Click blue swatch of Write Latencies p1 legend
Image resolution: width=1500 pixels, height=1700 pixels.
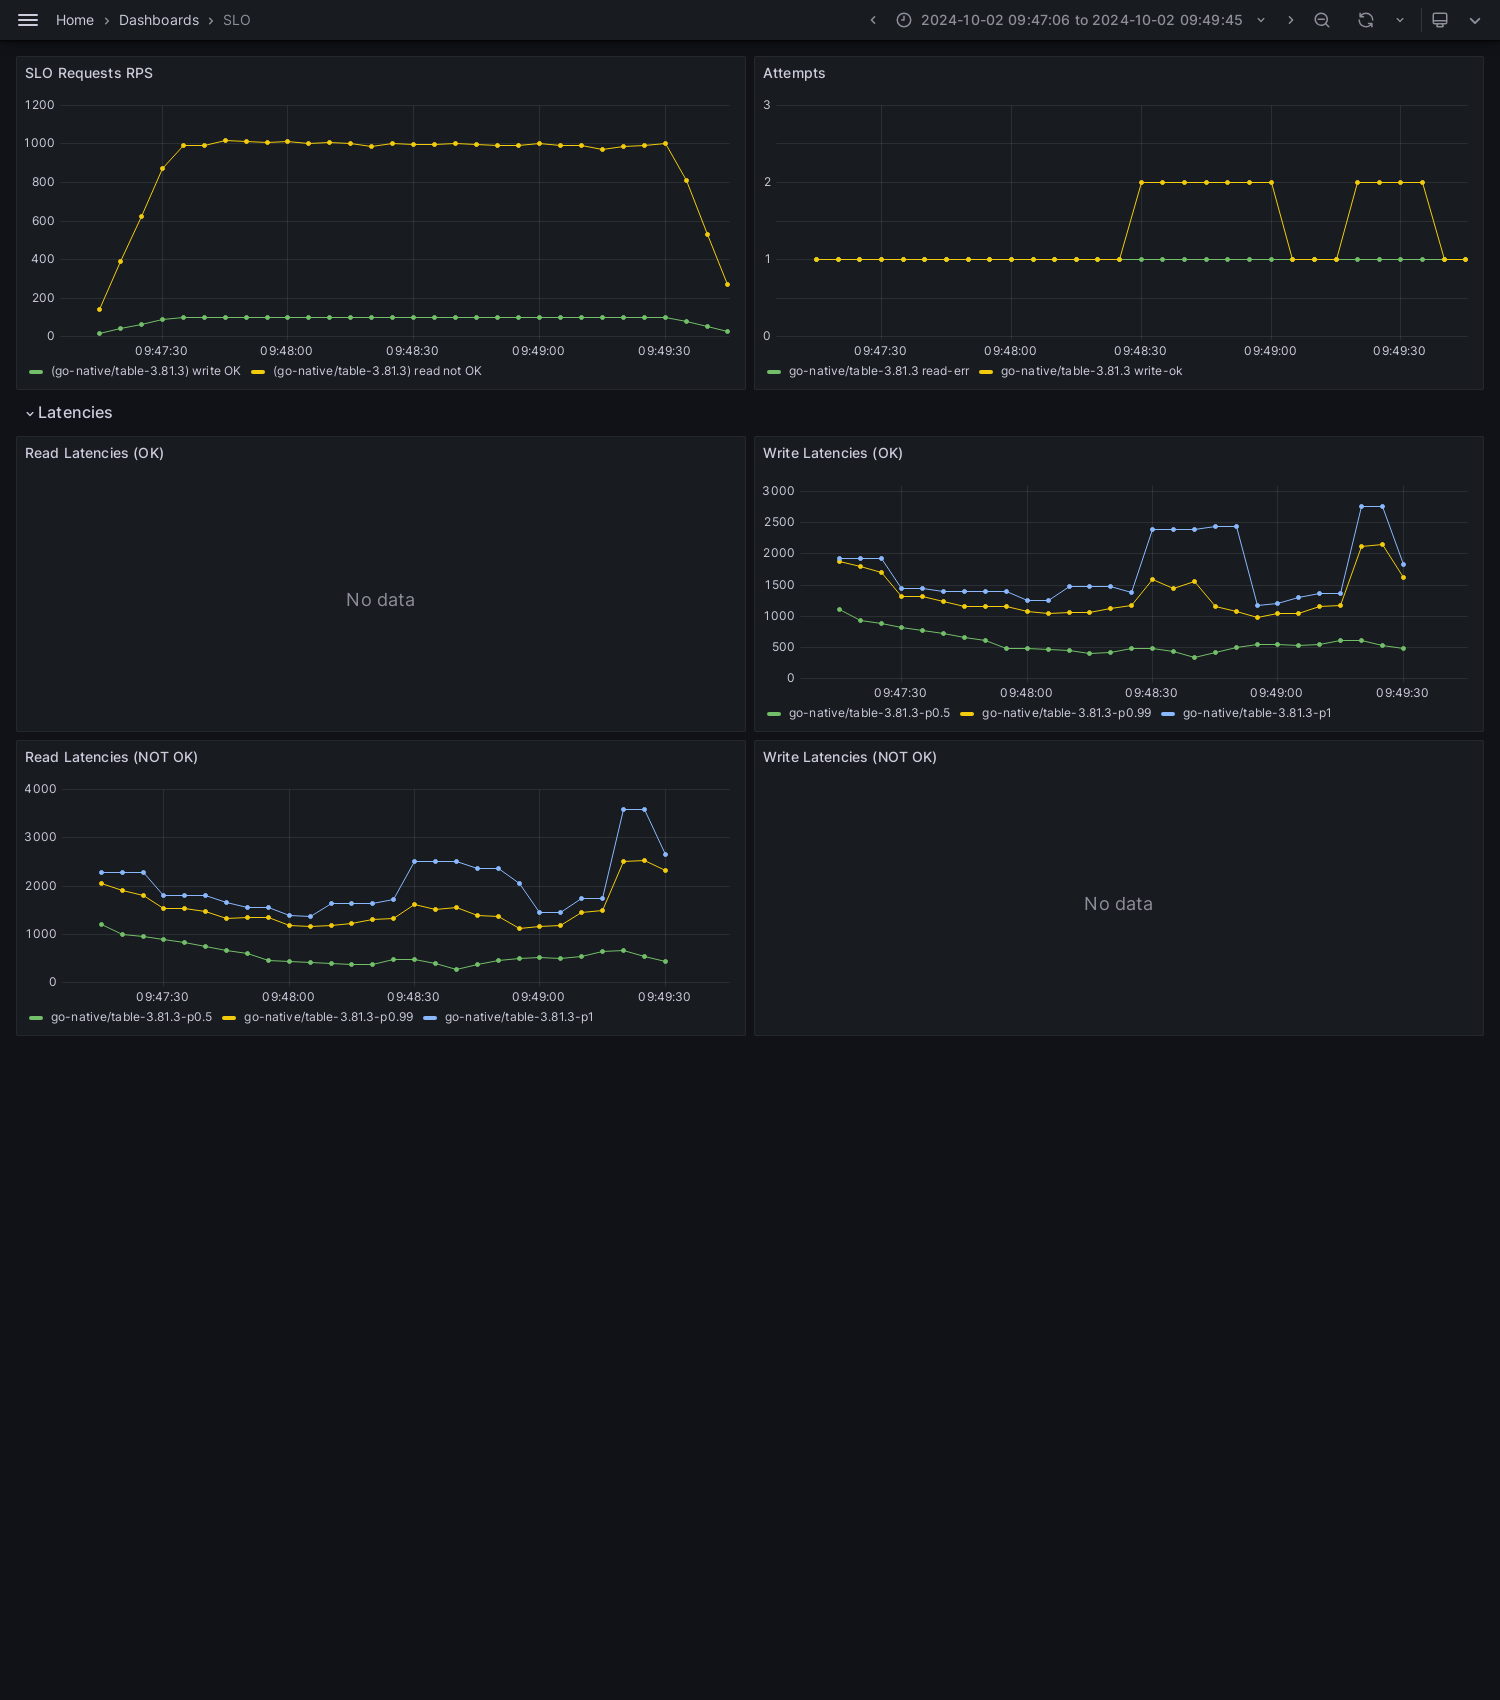(x=1168, y=714)
